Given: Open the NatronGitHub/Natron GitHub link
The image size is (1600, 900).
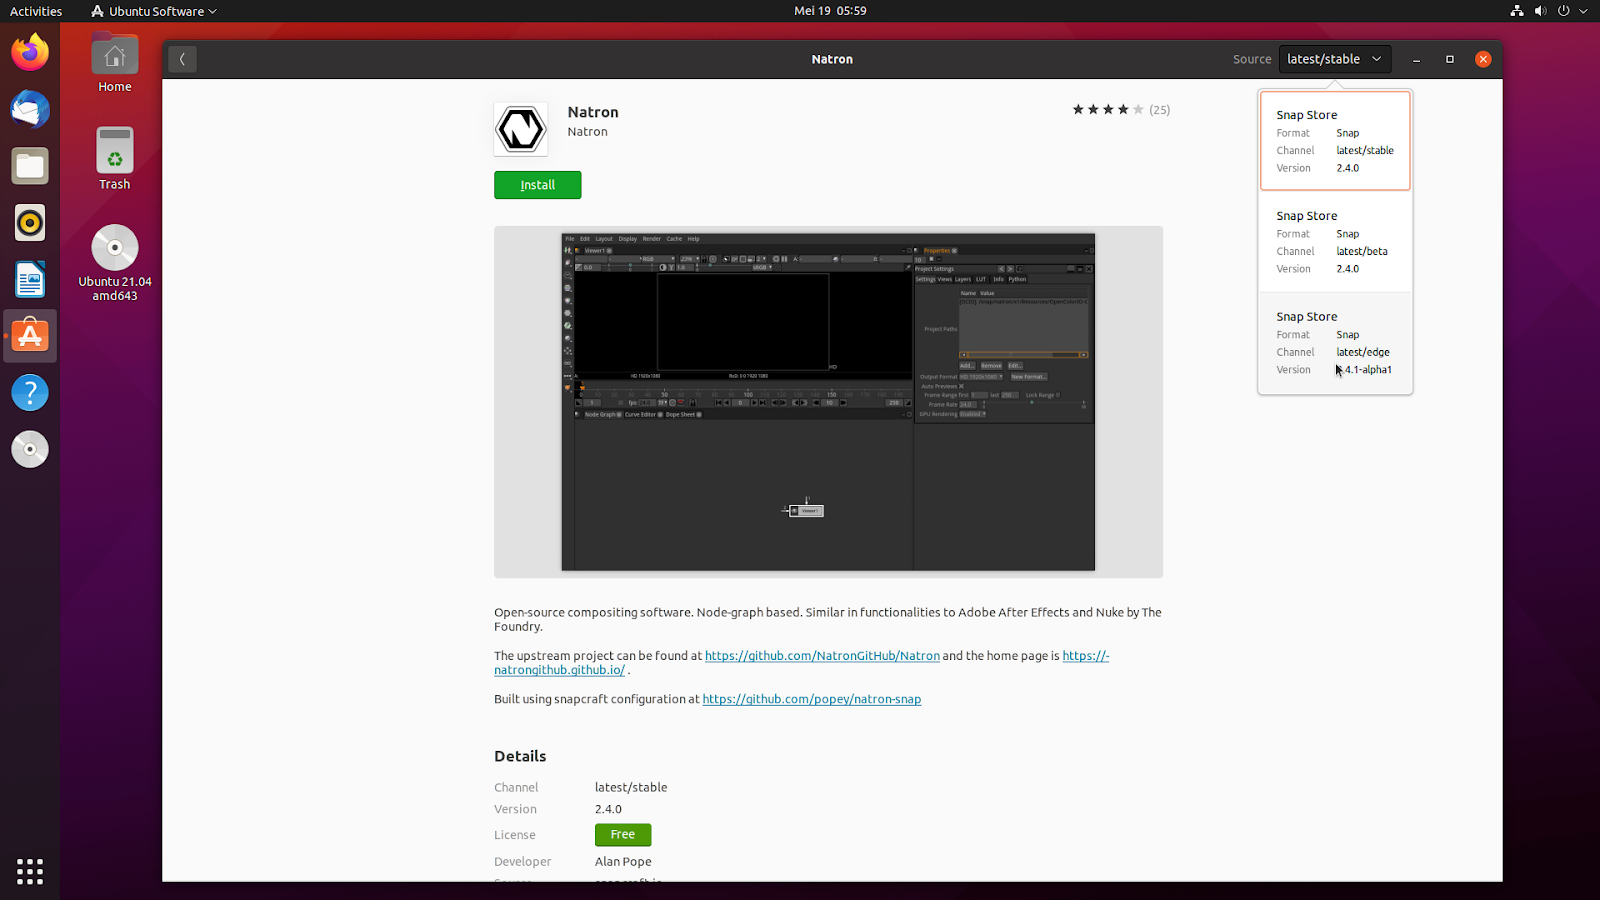Looking at the screenshot, I should (822, 656).
